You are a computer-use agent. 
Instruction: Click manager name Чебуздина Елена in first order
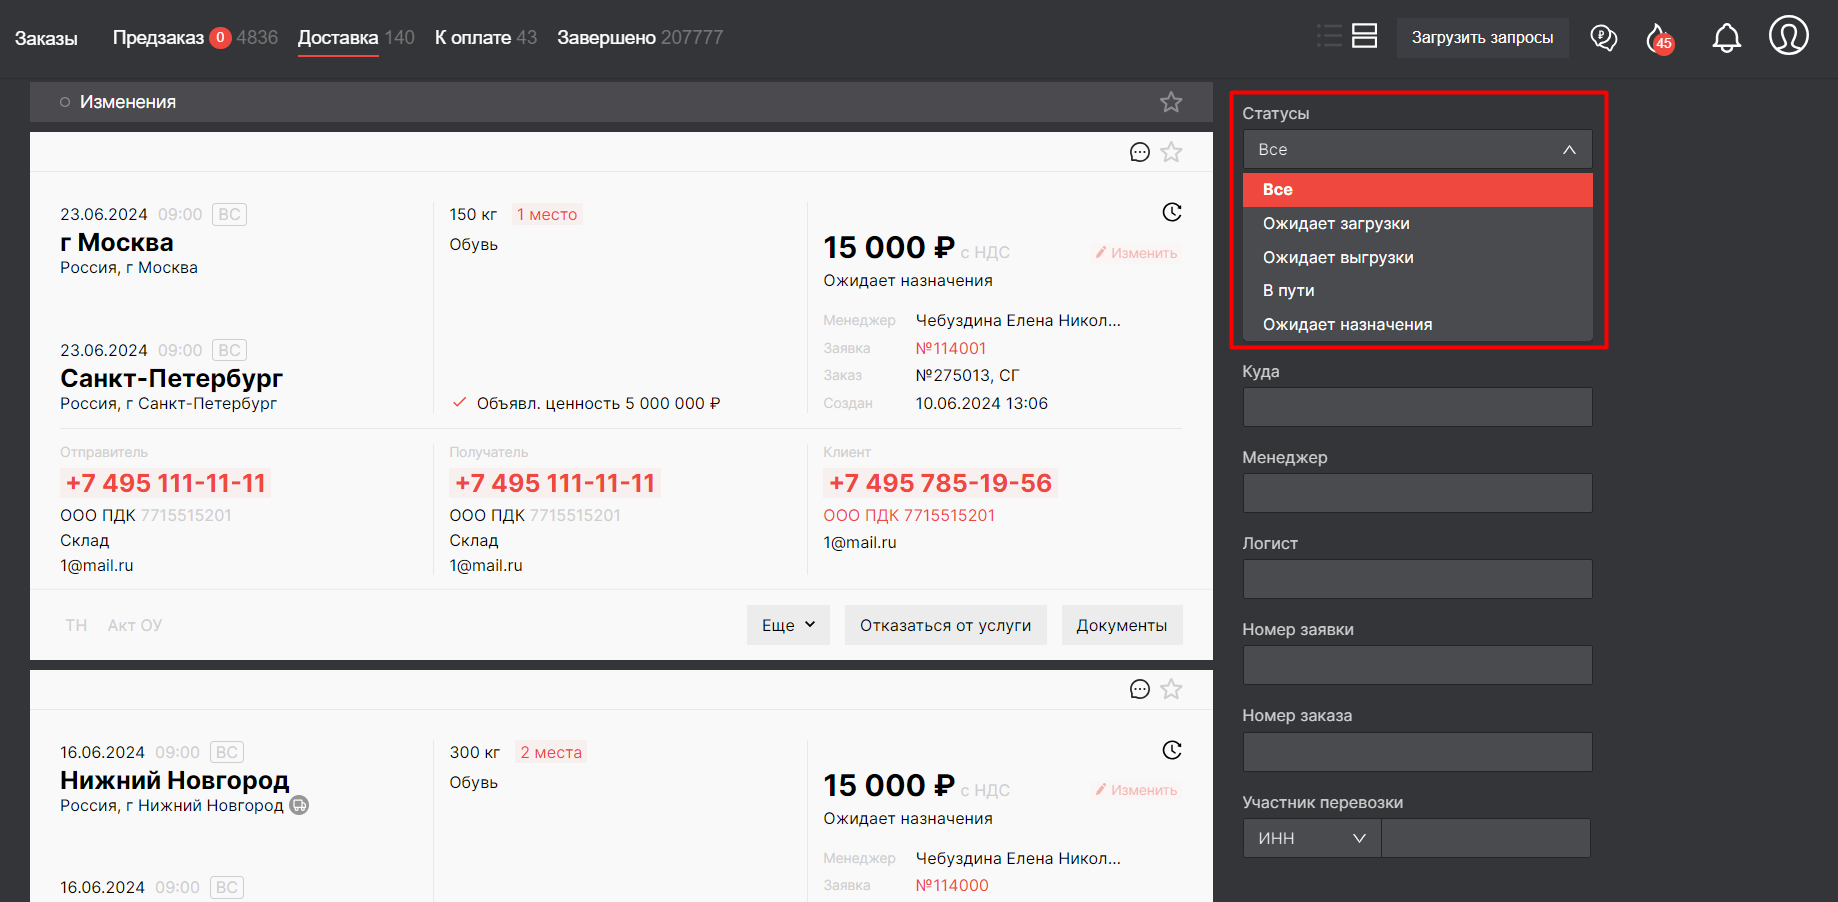tap(1018, 320)
